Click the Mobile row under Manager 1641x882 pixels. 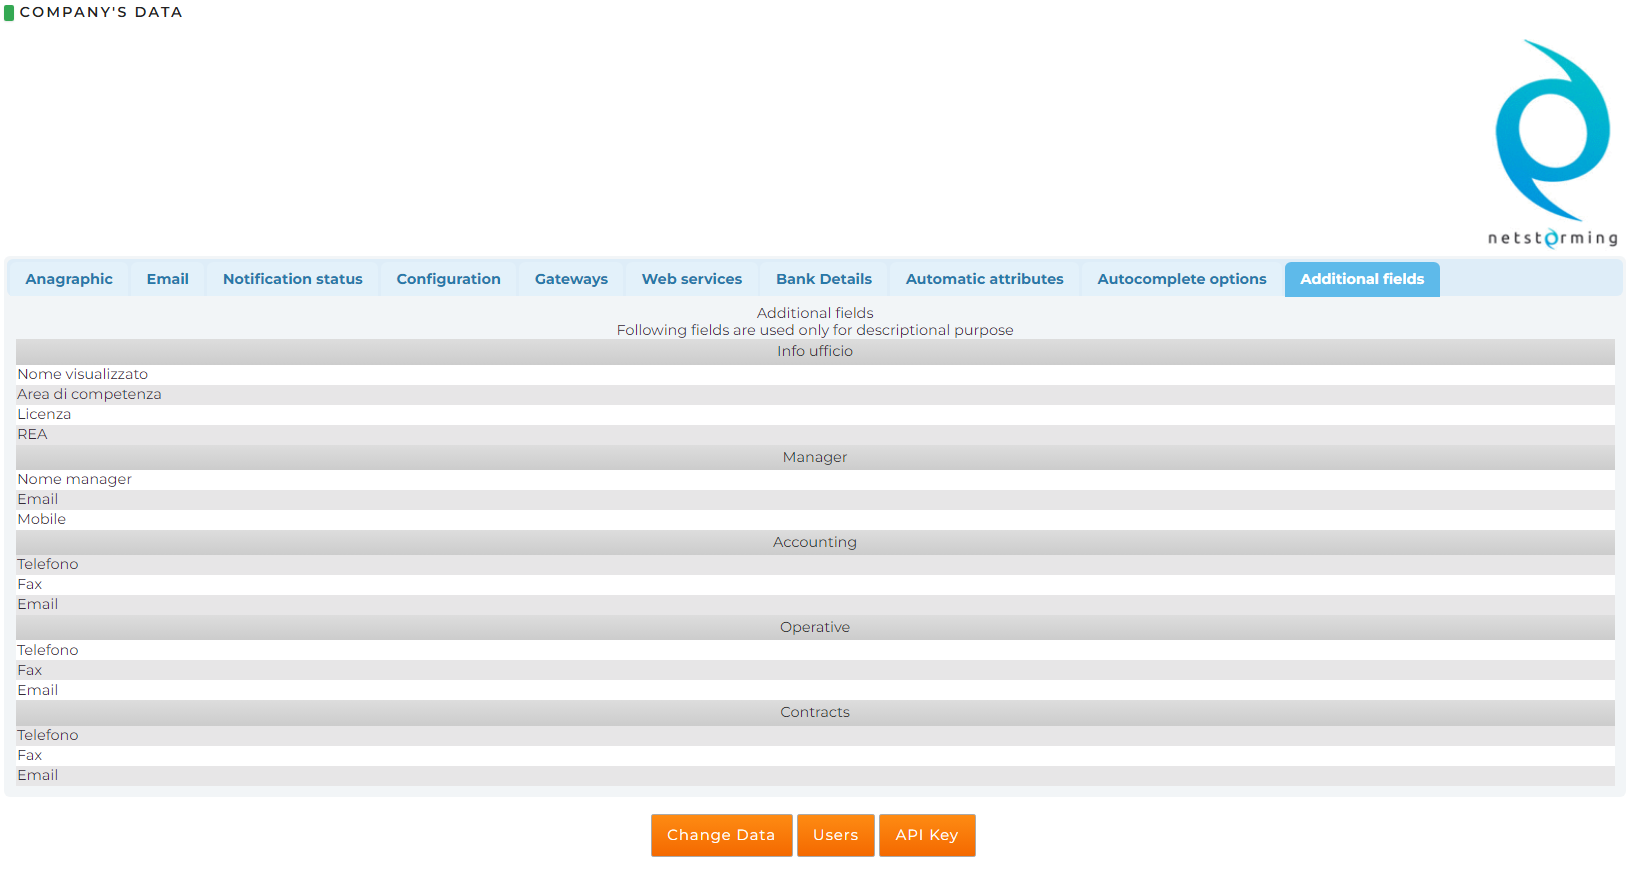coord(41,519)
